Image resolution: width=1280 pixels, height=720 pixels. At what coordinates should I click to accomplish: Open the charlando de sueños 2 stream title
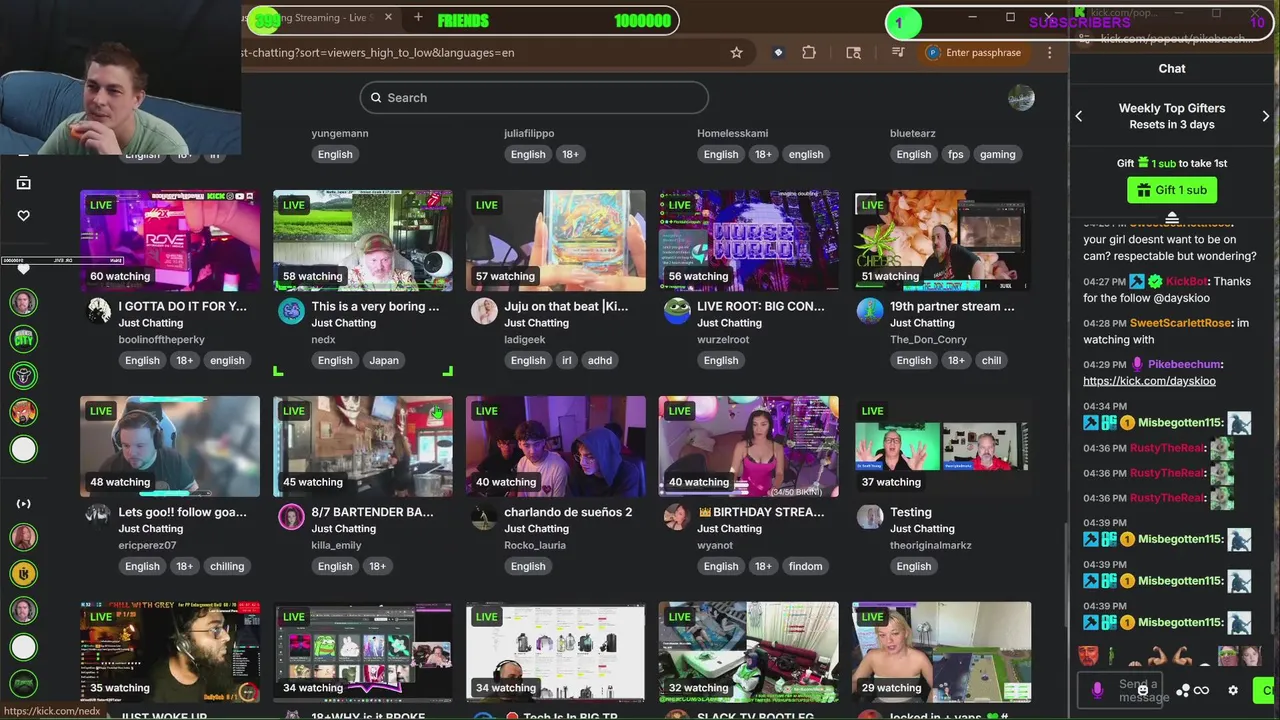(x=568, y=512)
